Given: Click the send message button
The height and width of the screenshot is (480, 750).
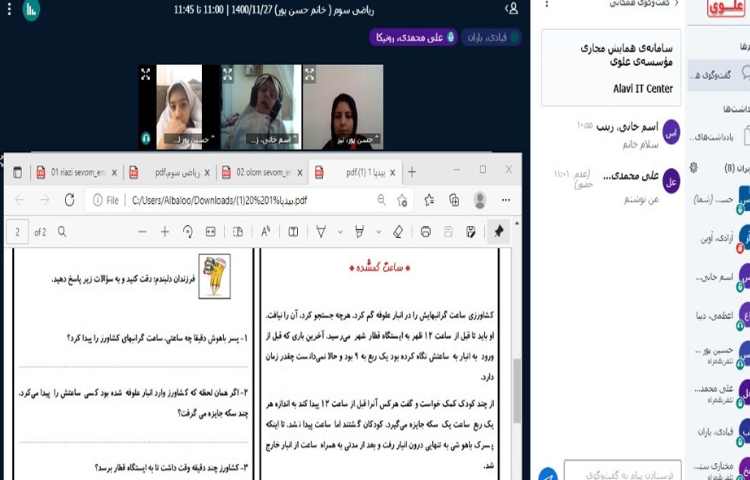Looking at the screenshot, I should (x=548, y=472).
